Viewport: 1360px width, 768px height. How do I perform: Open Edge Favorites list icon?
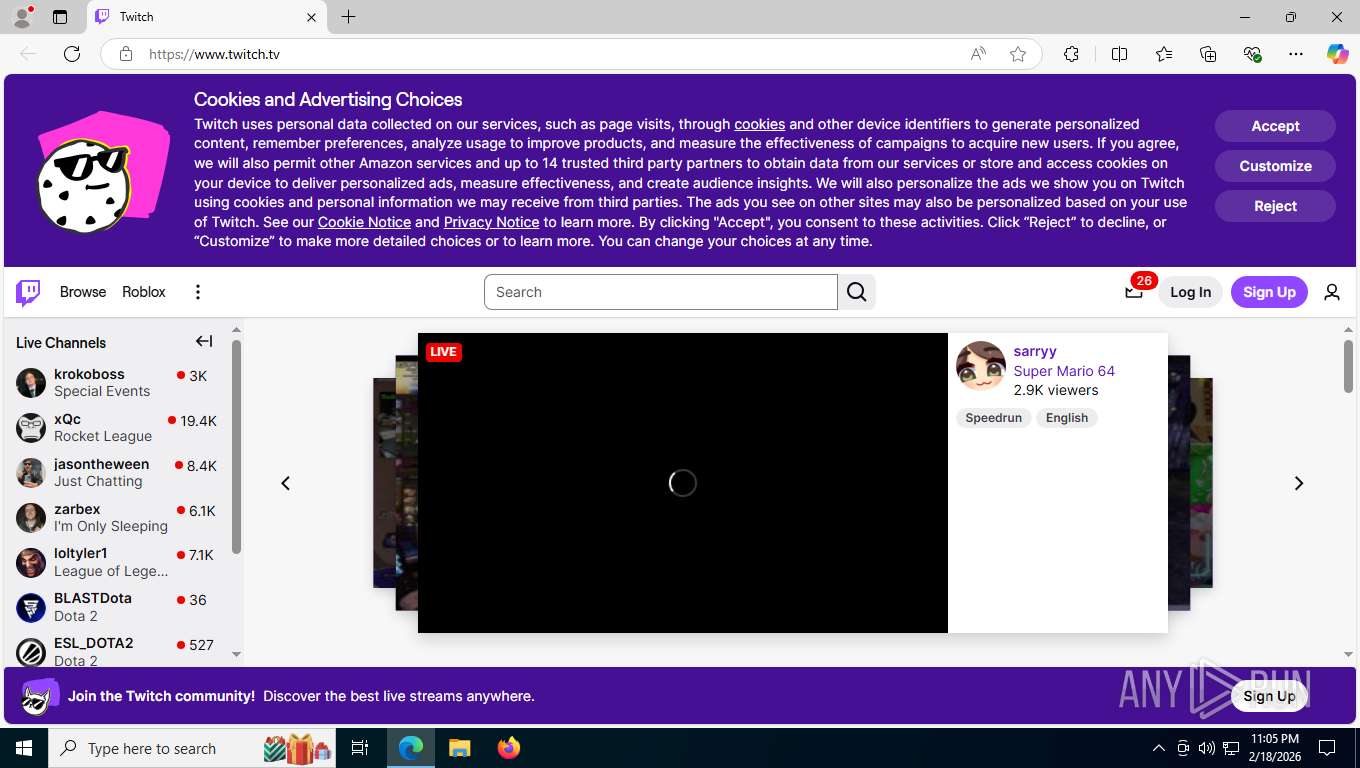(x=1164, y=54)
